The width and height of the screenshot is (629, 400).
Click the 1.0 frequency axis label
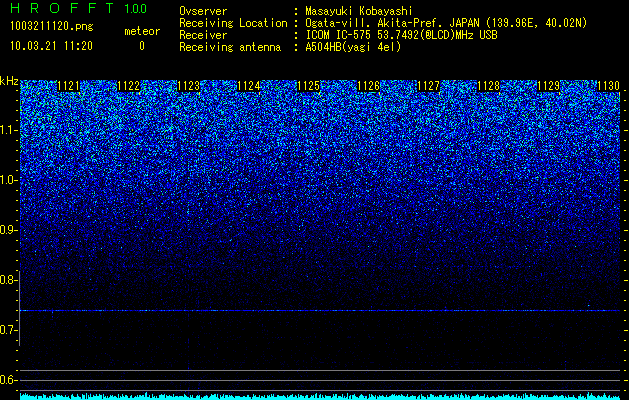(x=8, y=180)
